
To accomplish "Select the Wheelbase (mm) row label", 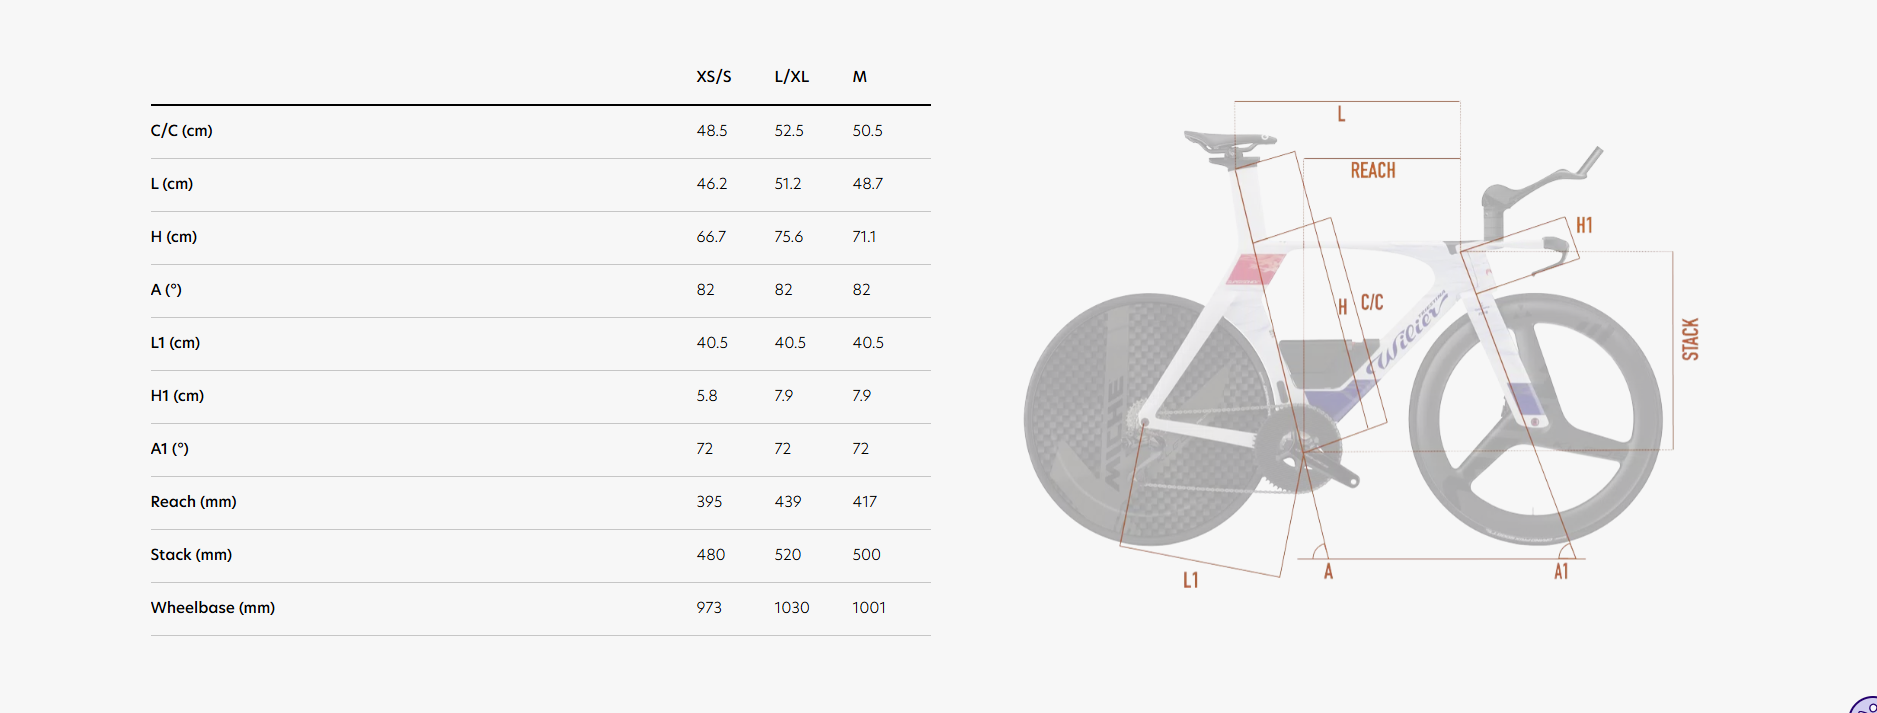I will 213,608.
